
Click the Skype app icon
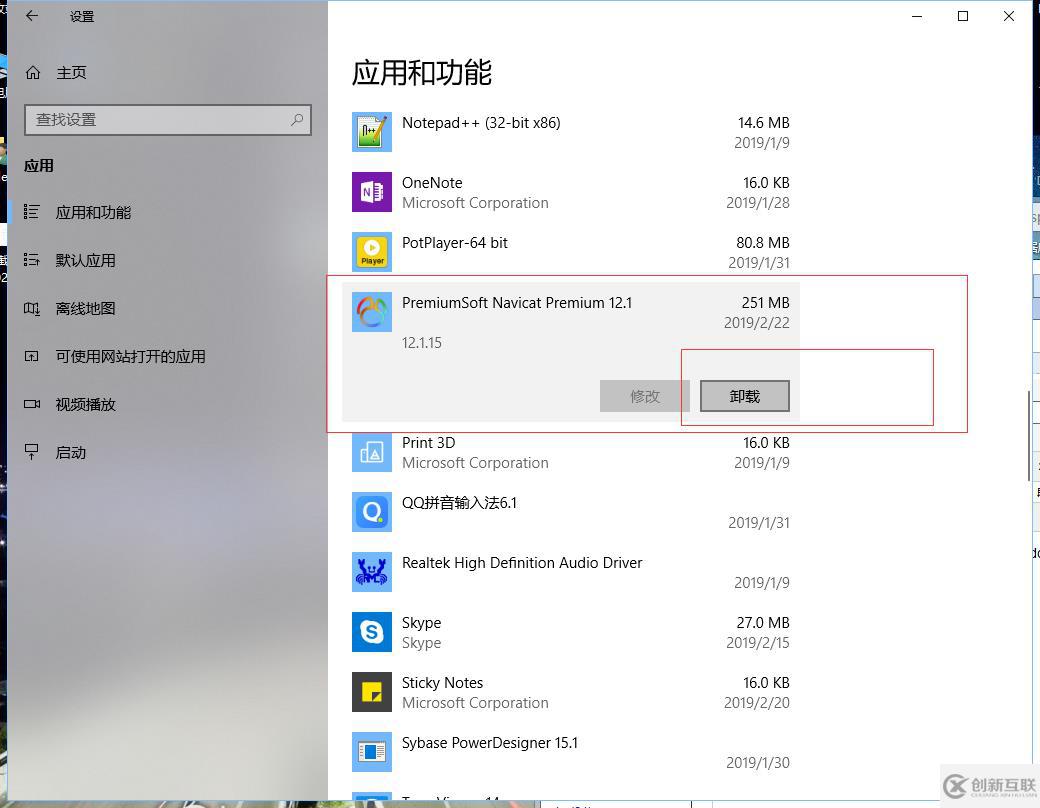click(x=371, y=632)
